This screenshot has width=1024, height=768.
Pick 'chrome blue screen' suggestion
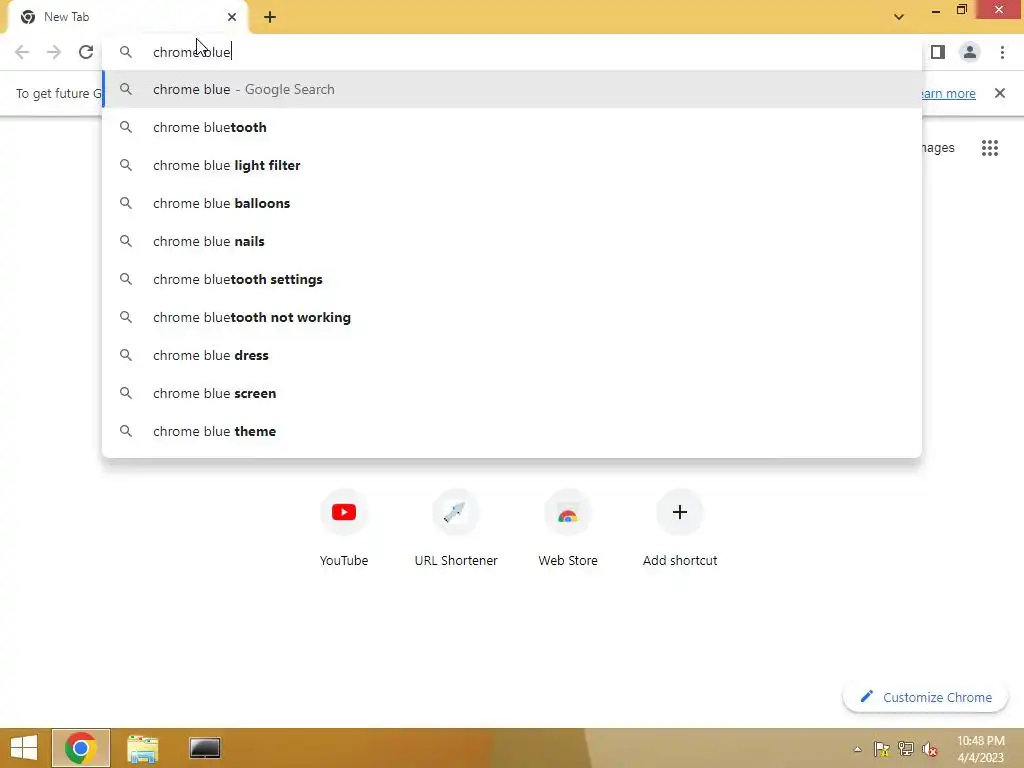[x=512, y=392]
